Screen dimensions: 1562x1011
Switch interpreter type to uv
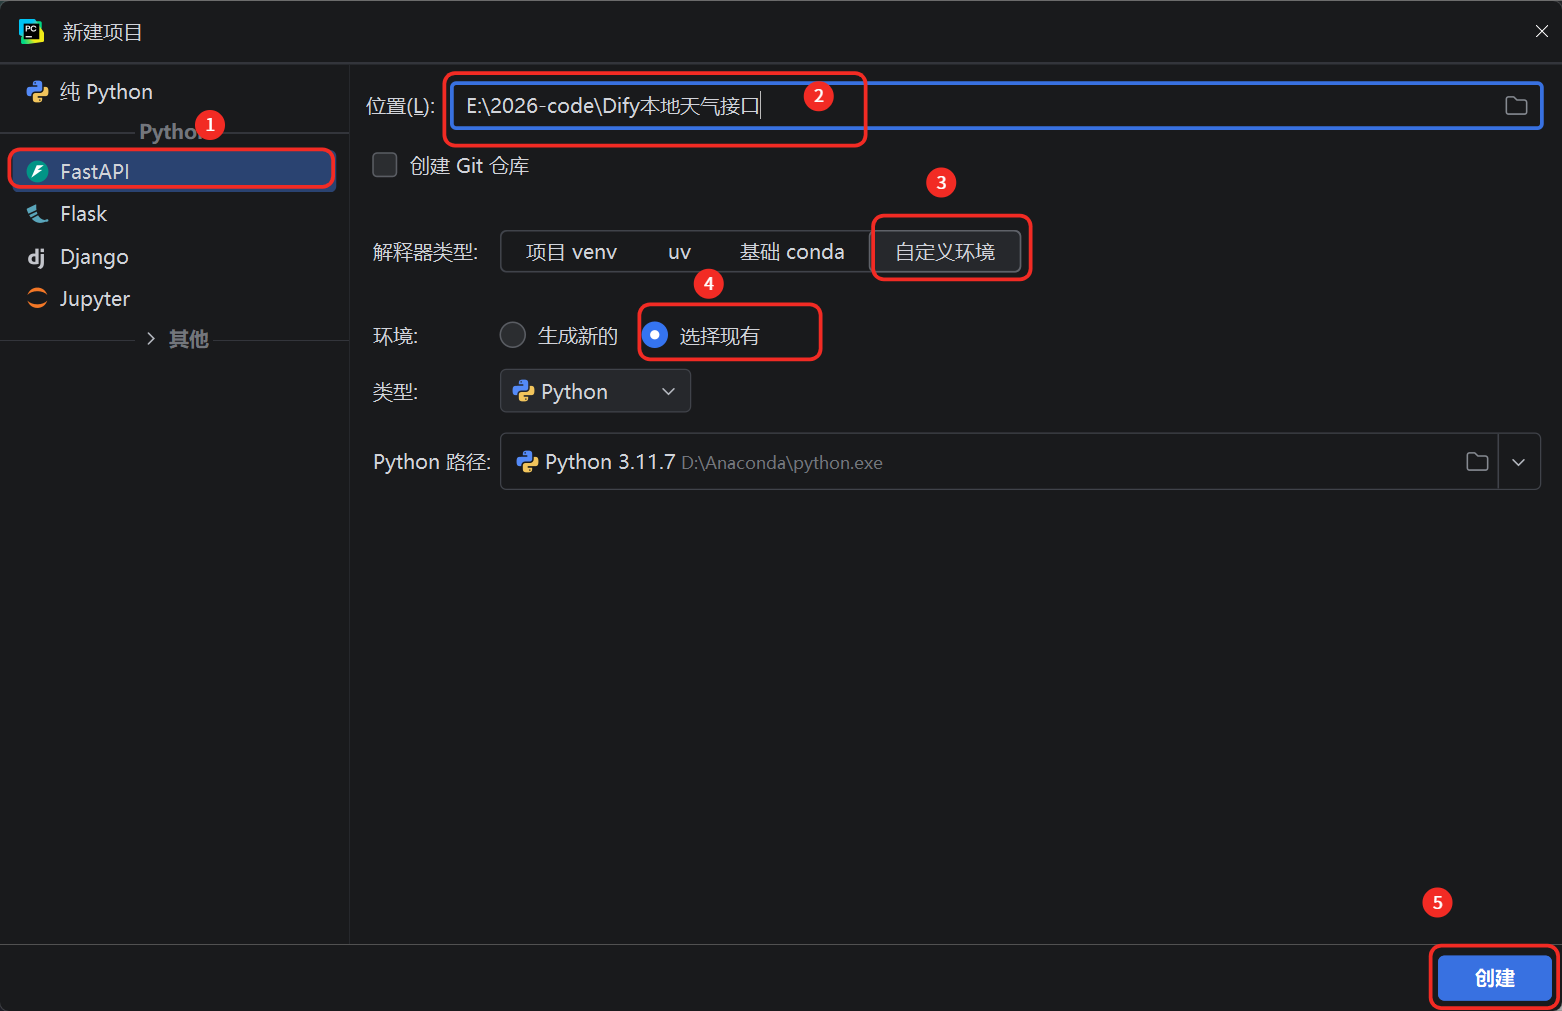pyautogui.click(x=679, y=252)
